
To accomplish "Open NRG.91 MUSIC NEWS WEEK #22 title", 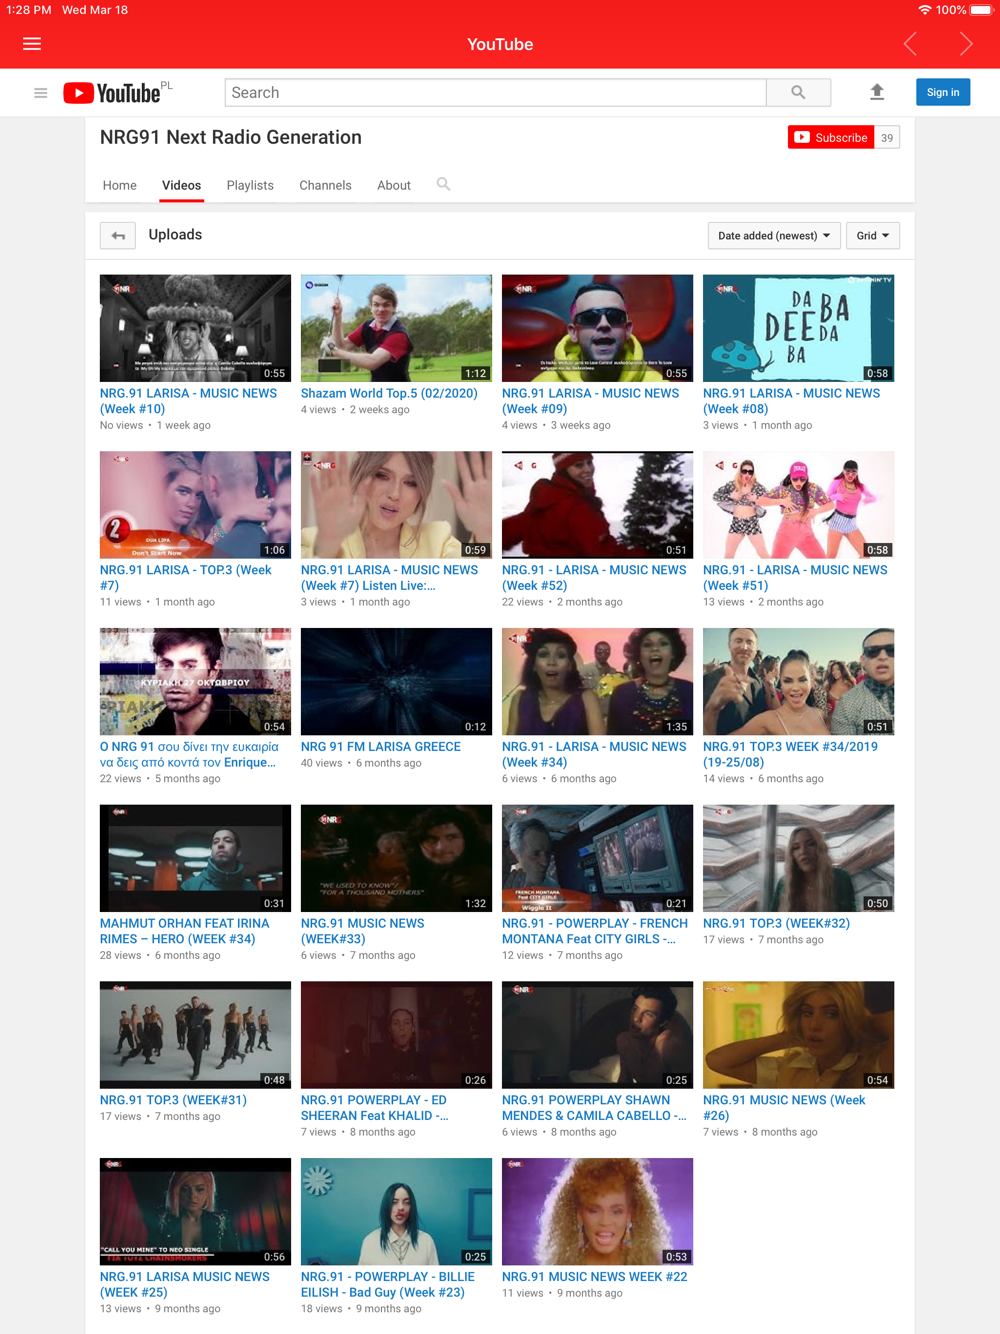I will tap(595, 1277).
